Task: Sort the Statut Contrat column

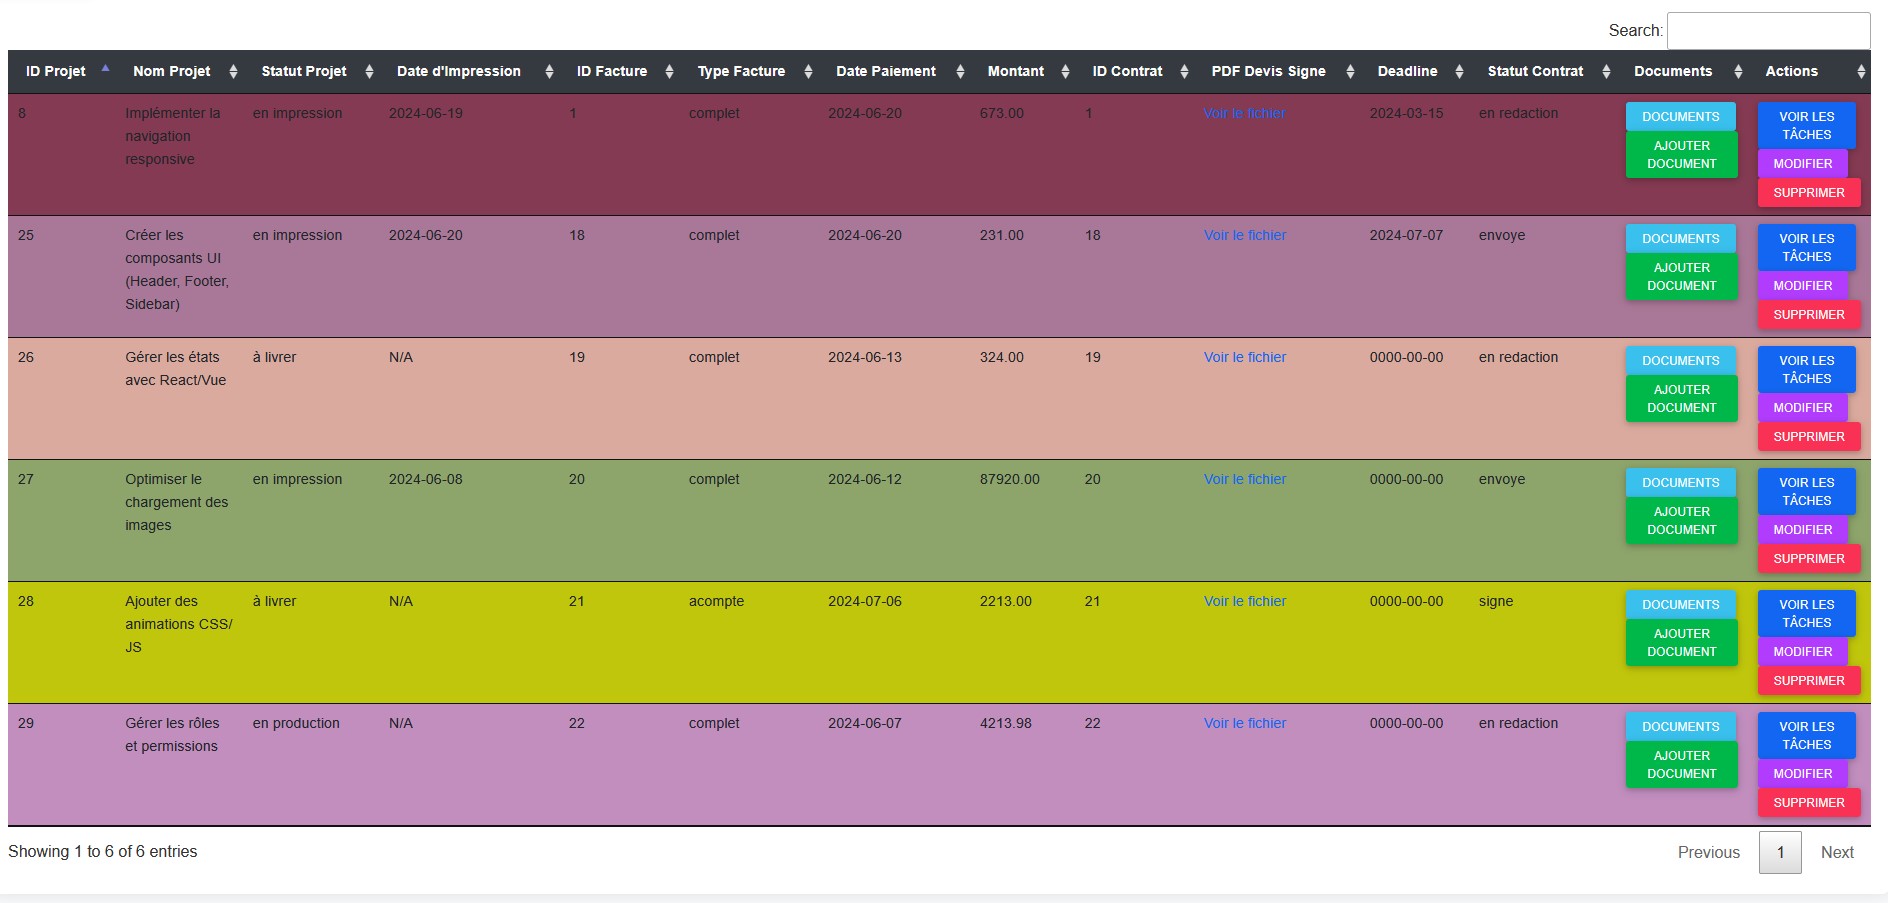Action: pos(1607,71)
